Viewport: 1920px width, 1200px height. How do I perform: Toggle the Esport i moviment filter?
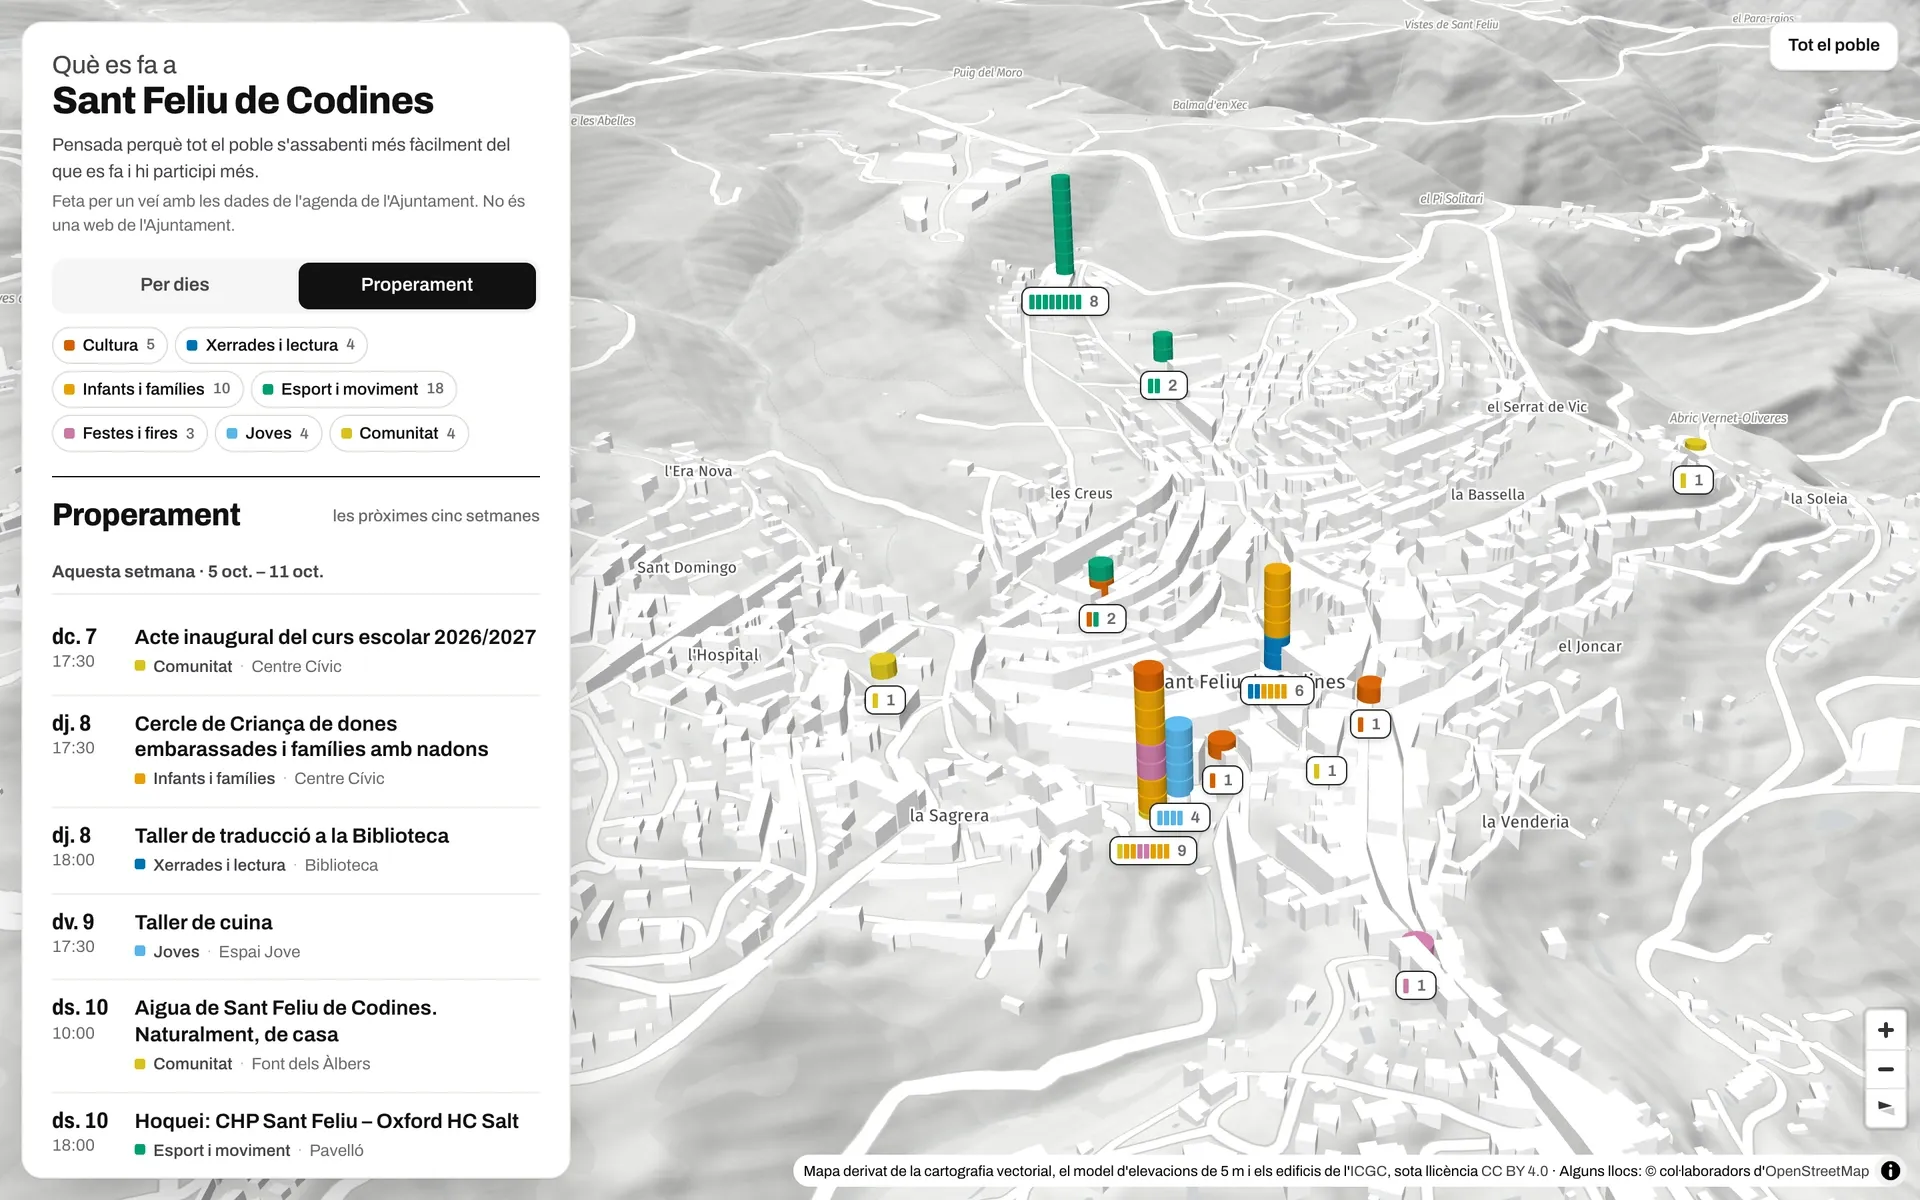353,389
